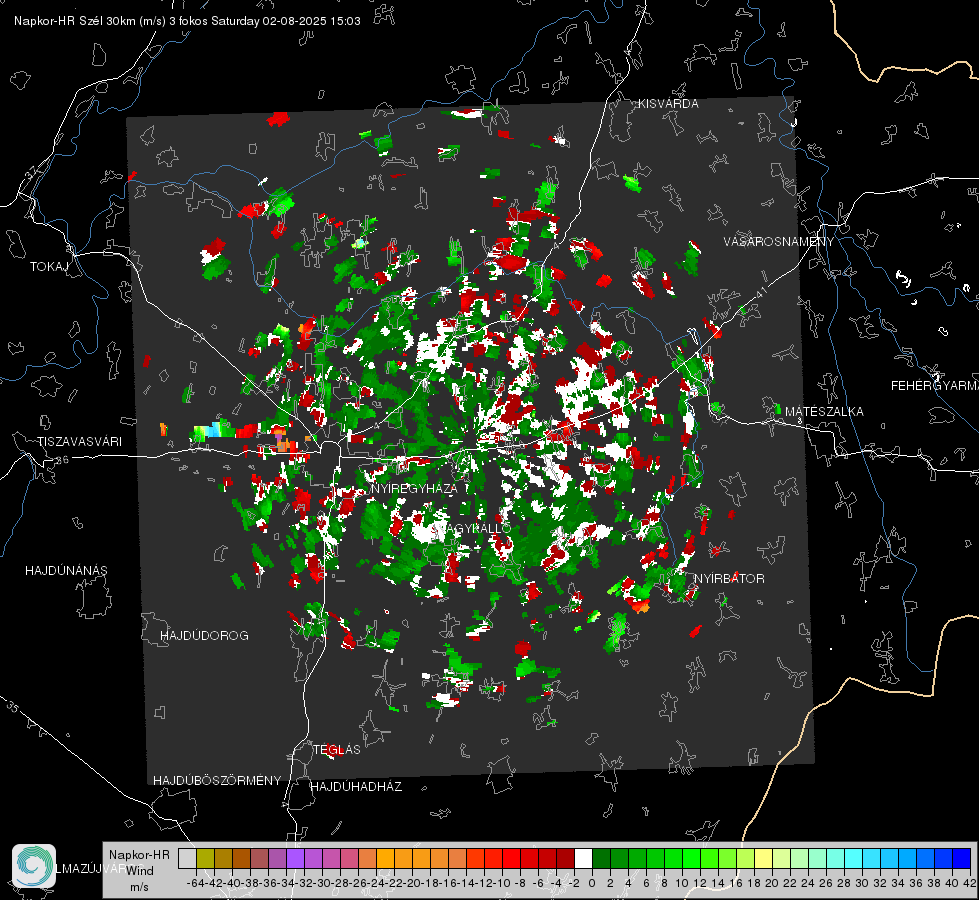Click the m/s unit label in legend
The image size is (979, 900).
(x=139, y=887)
